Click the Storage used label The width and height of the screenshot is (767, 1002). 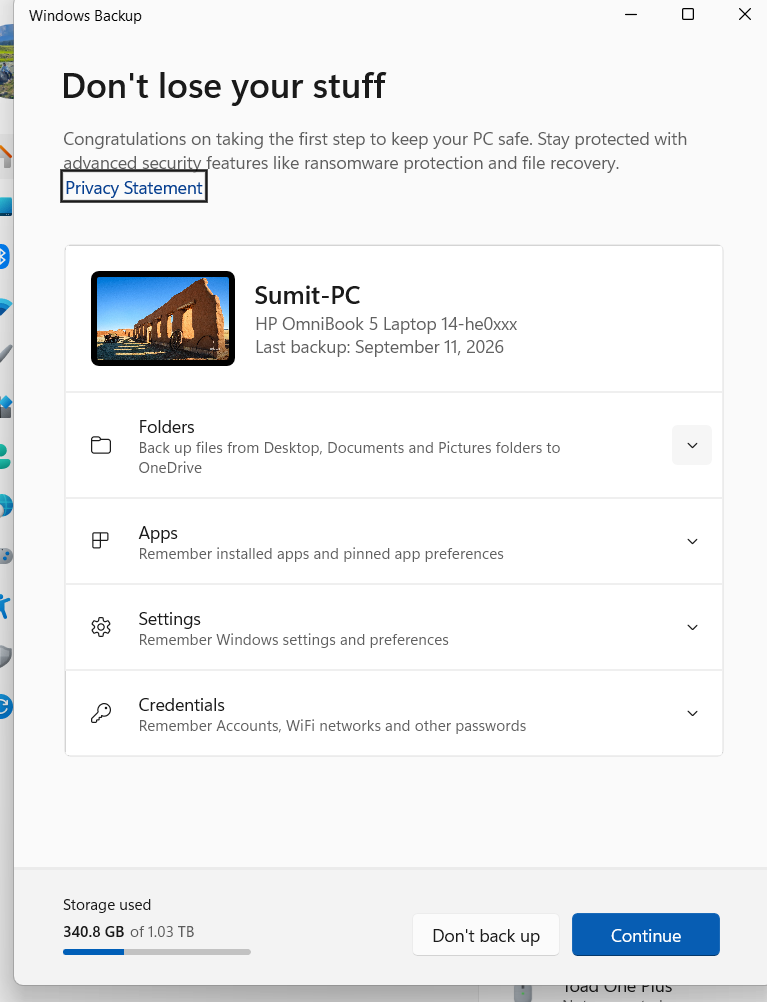[107, 905]
